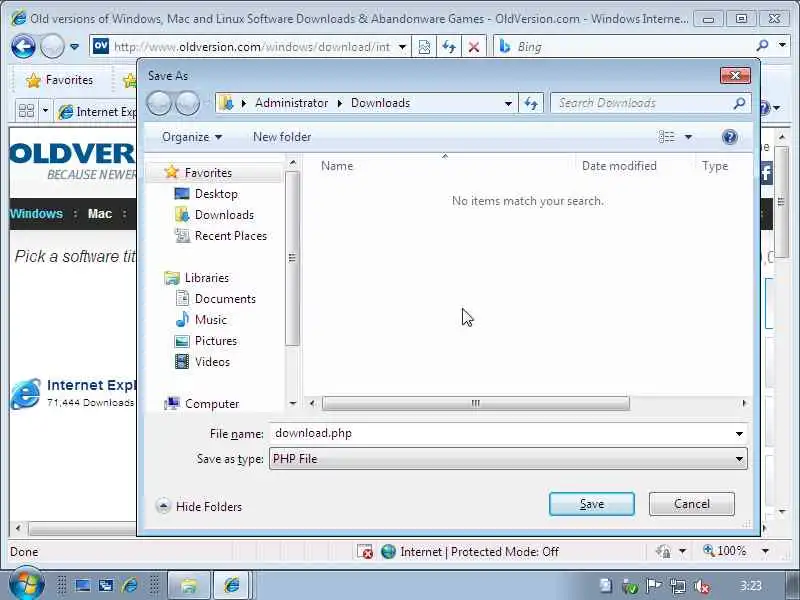Open the tab list dropdown arrow
The height and width of the screenshot is (600, 800).
[45, 111]
